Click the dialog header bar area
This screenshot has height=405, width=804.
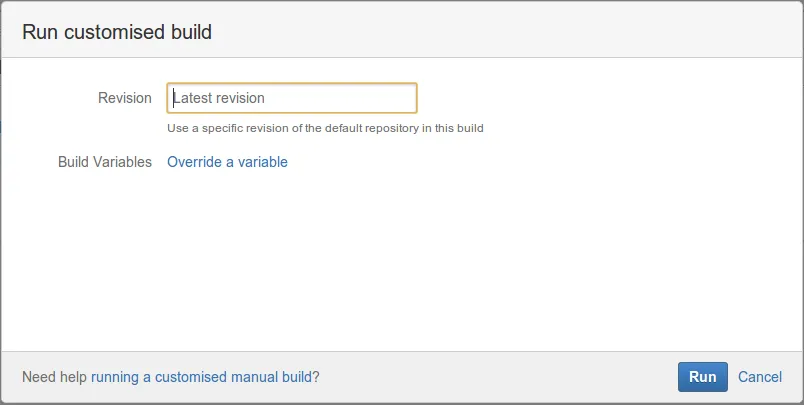click(x=500, y=32)
